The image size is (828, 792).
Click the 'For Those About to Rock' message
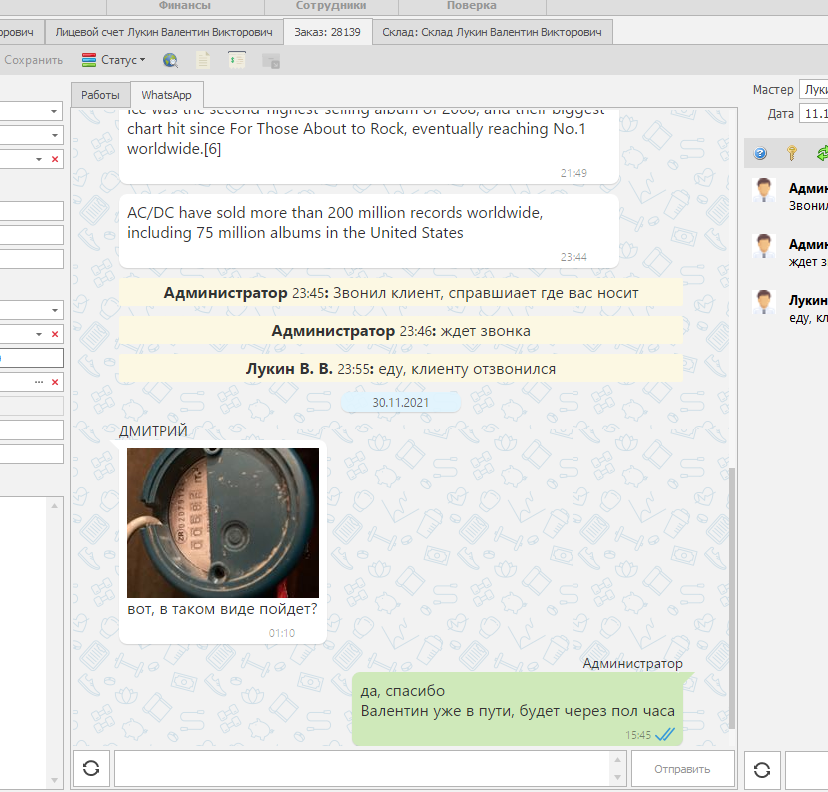click(x=369, y=147)
